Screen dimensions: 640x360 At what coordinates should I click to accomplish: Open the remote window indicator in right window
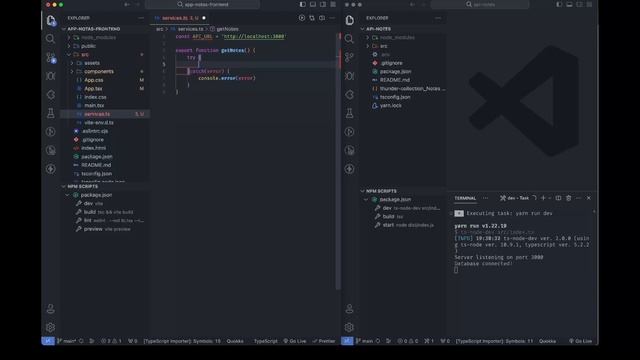[347, 341]
